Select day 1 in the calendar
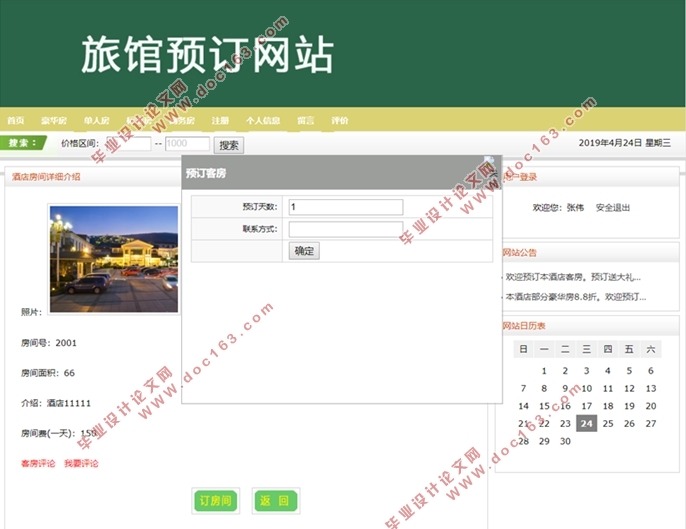This screenshot has height=529, width=686. [x=544, y=371]
